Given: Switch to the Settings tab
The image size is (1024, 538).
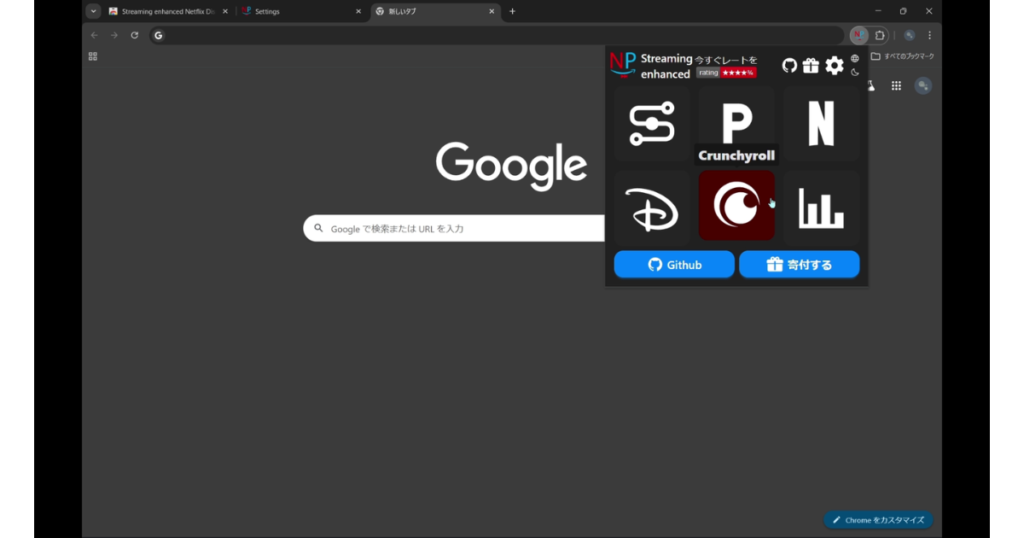Looking at the screenshot, I should (300, 11).
